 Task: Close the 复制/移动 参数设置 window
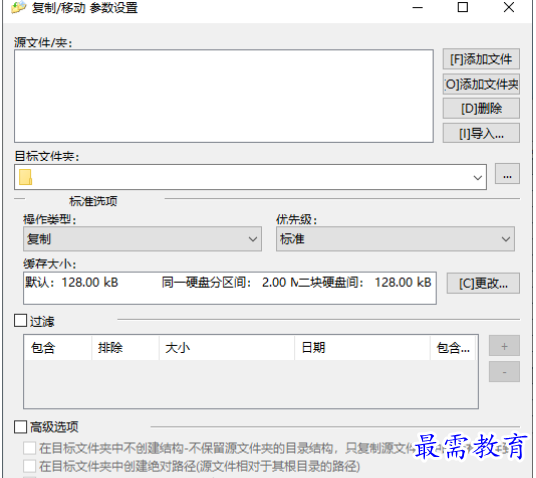point(509,7)
